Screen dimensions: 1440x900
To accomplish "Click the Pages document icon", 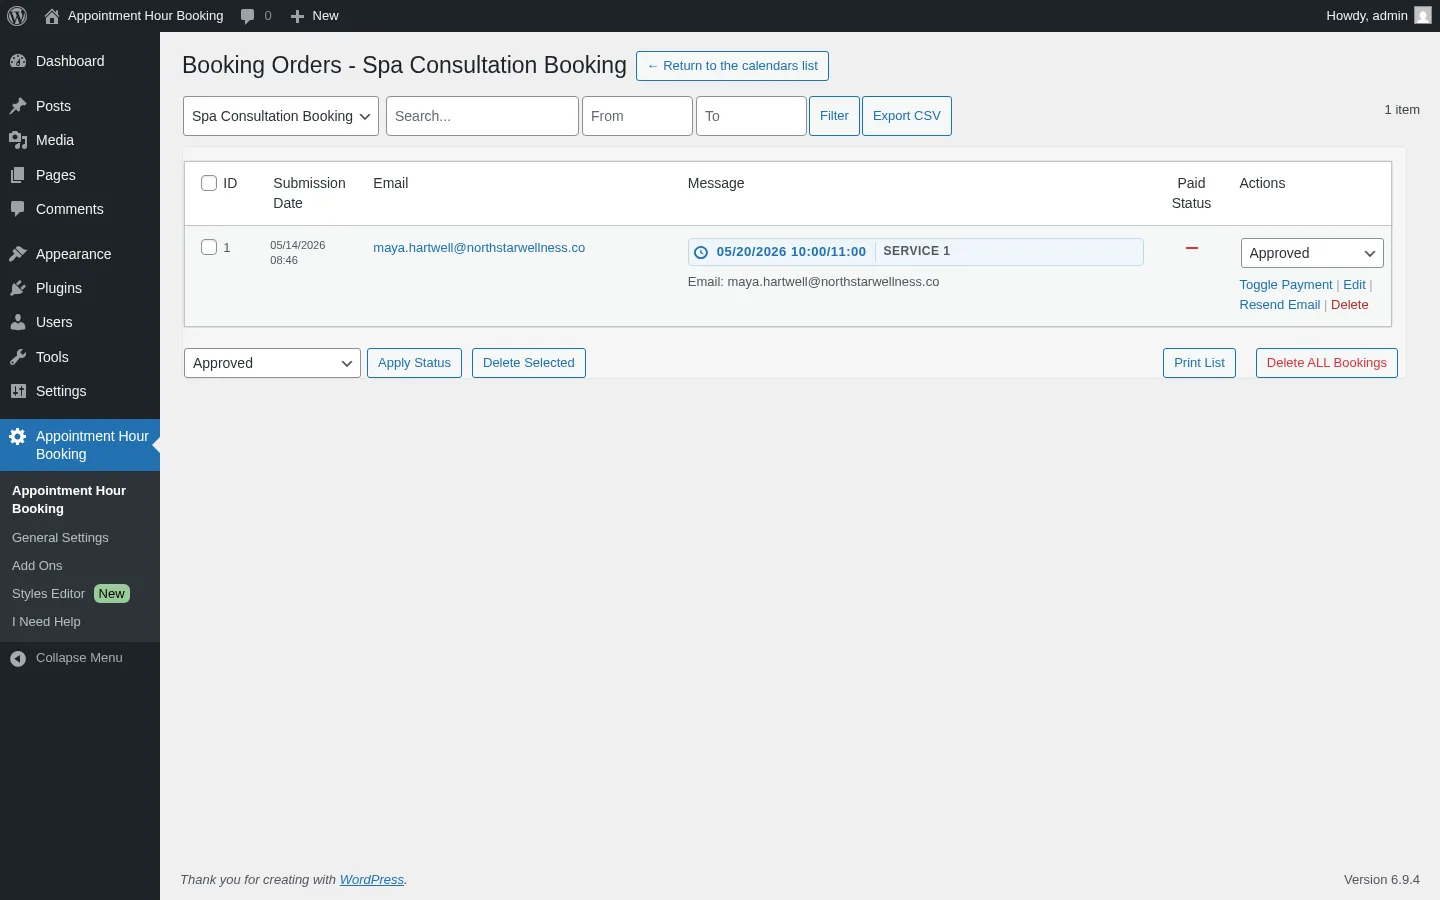I will [18, 175].
